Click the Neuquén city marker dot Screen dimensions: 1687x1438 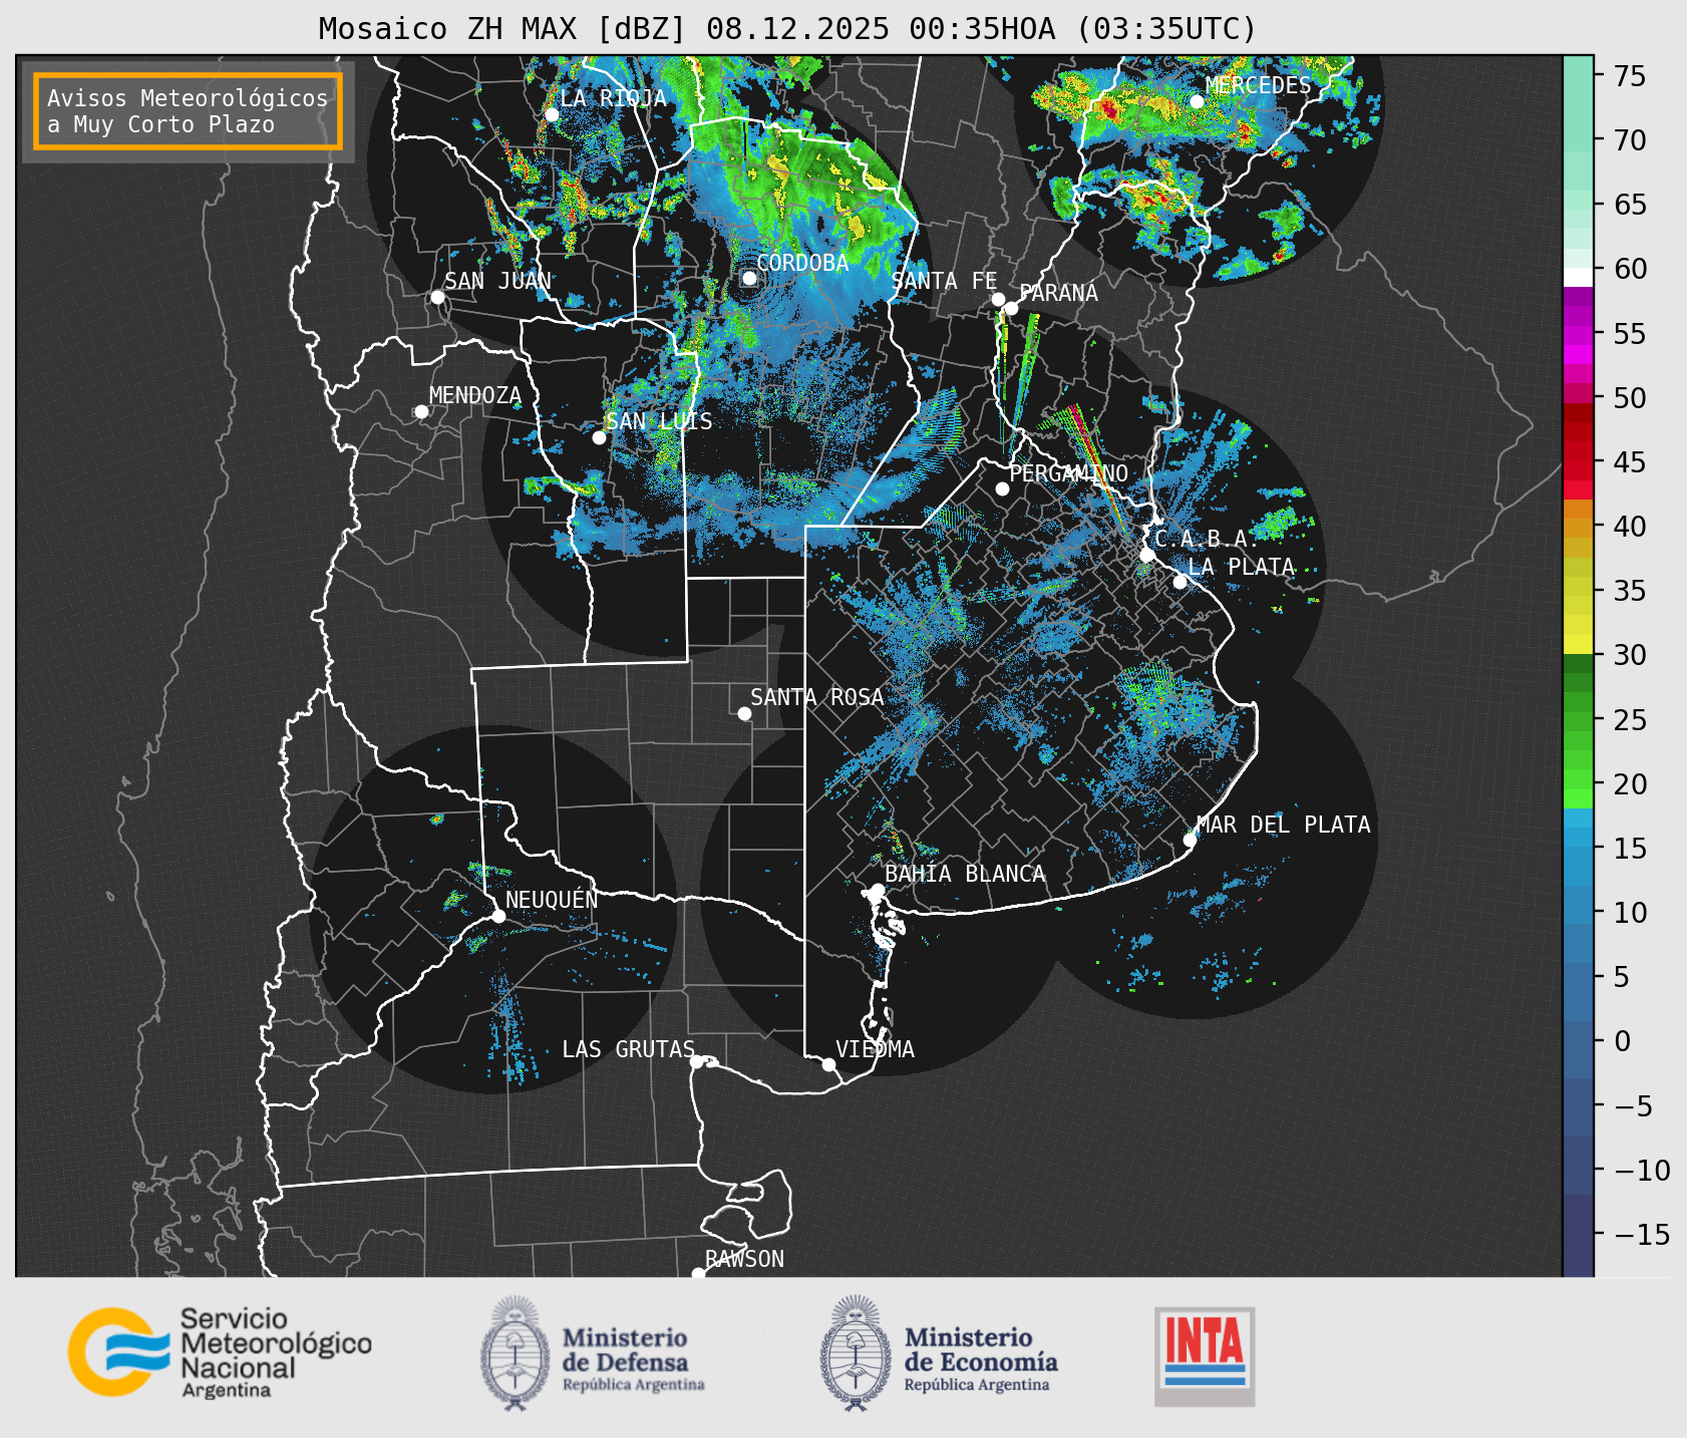[498, 916]
